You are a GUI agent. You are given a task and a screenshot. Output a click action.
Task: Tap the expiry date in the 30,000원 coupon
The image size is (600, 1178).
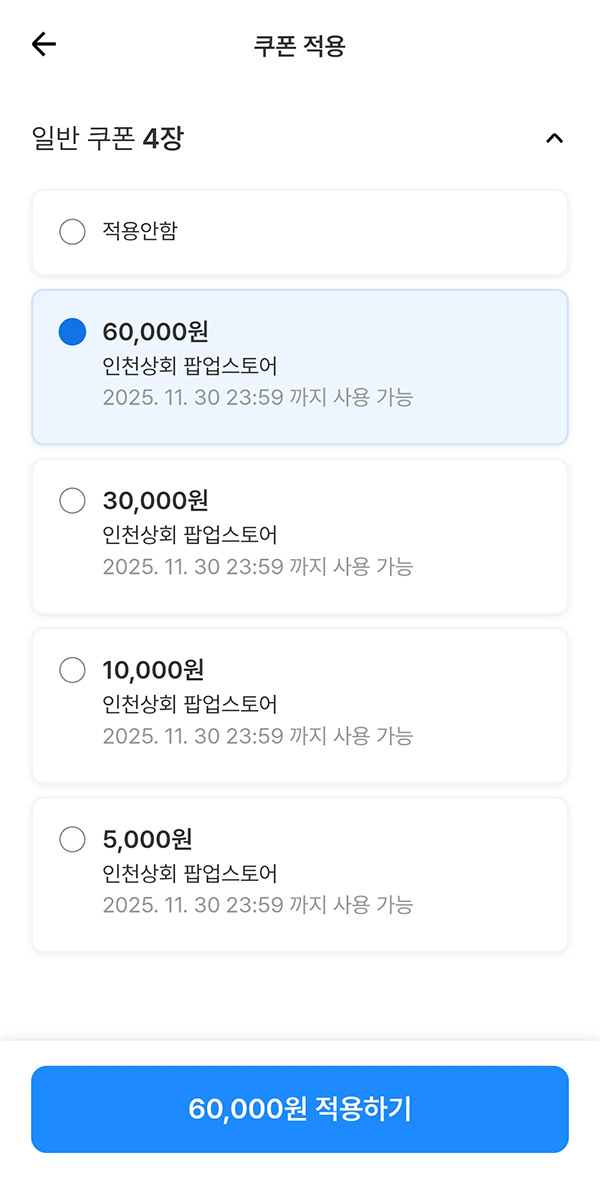257,567
